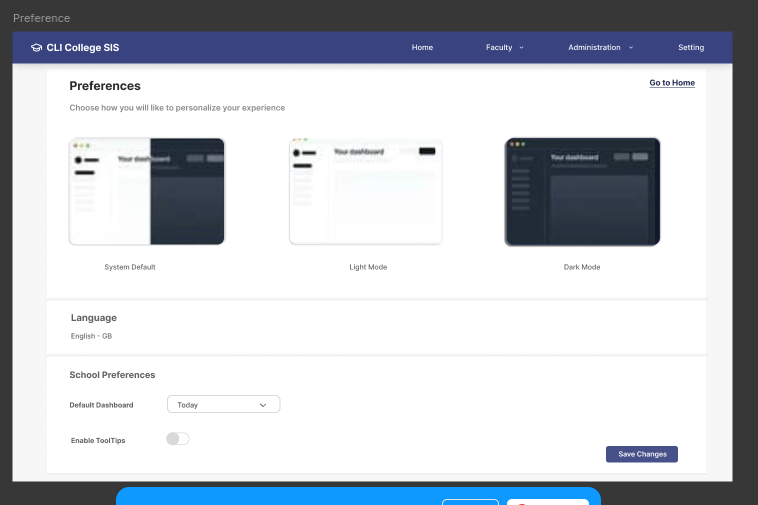The width and height of the screenshot is (758, 505).
Task: Click the graduation cap logo icon
Action: click(x=36, y=48)
